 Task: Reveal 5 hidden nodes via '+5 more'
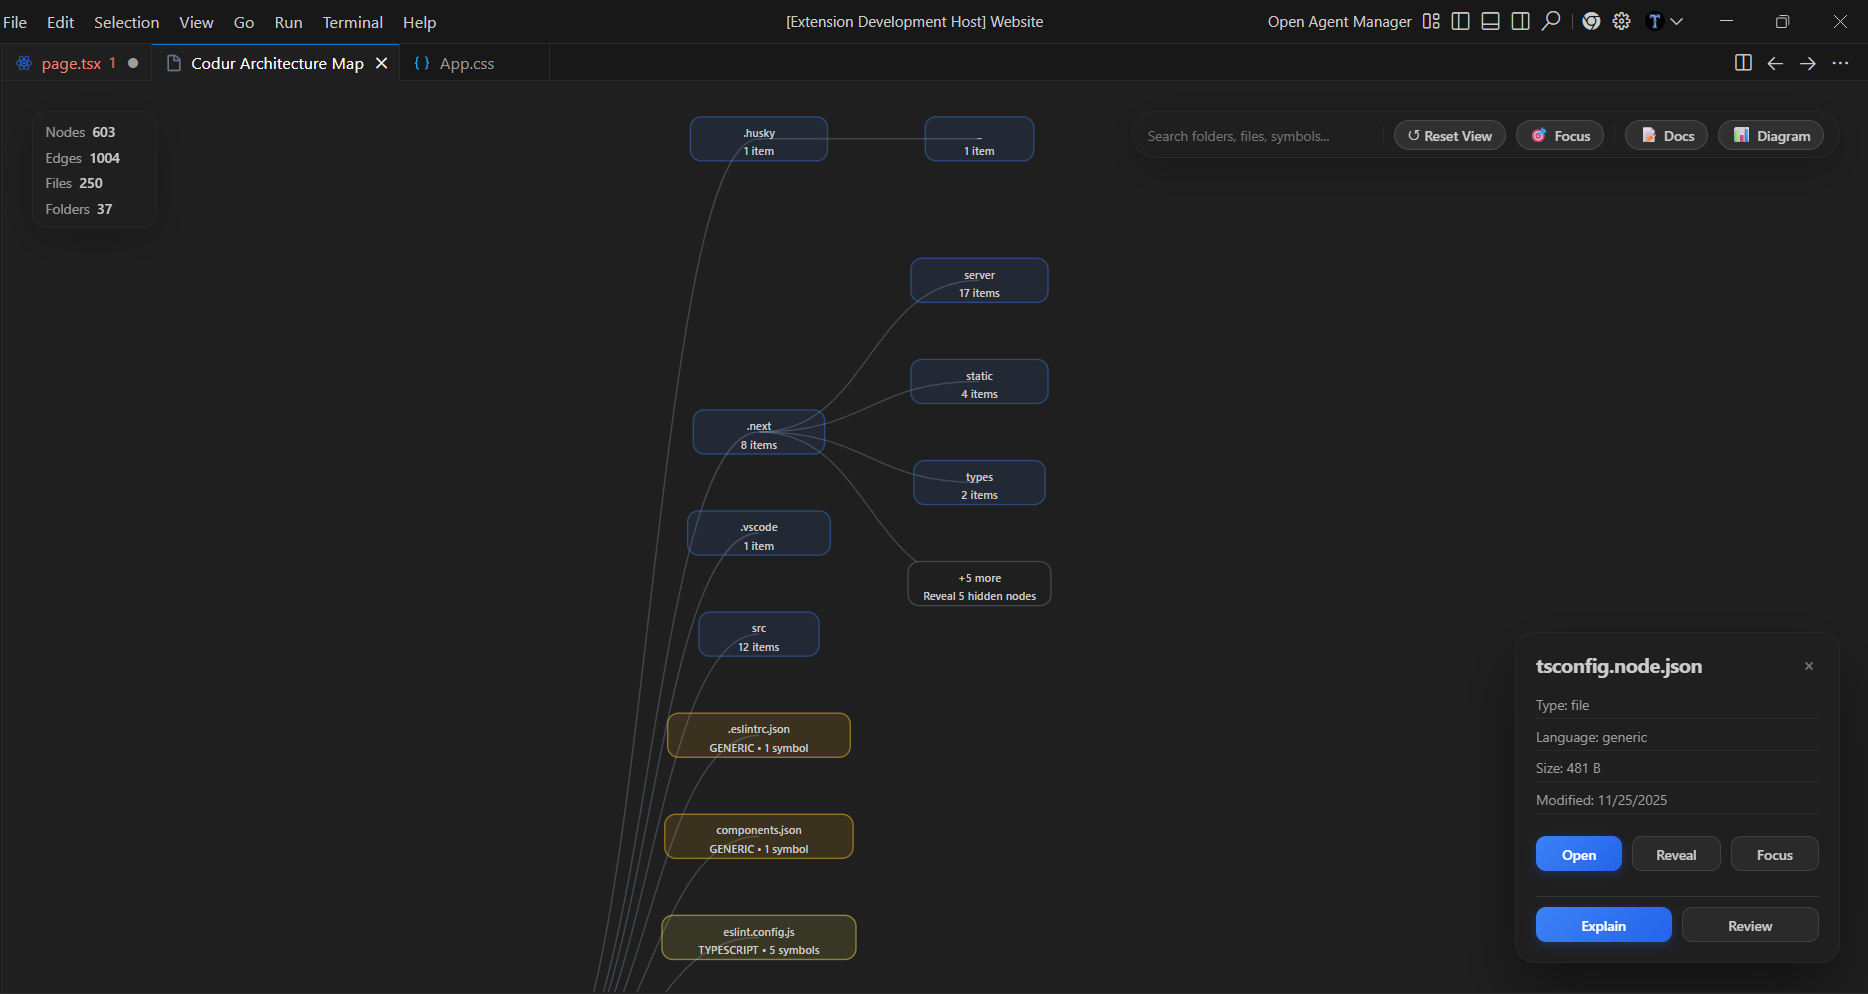(978, 585)
